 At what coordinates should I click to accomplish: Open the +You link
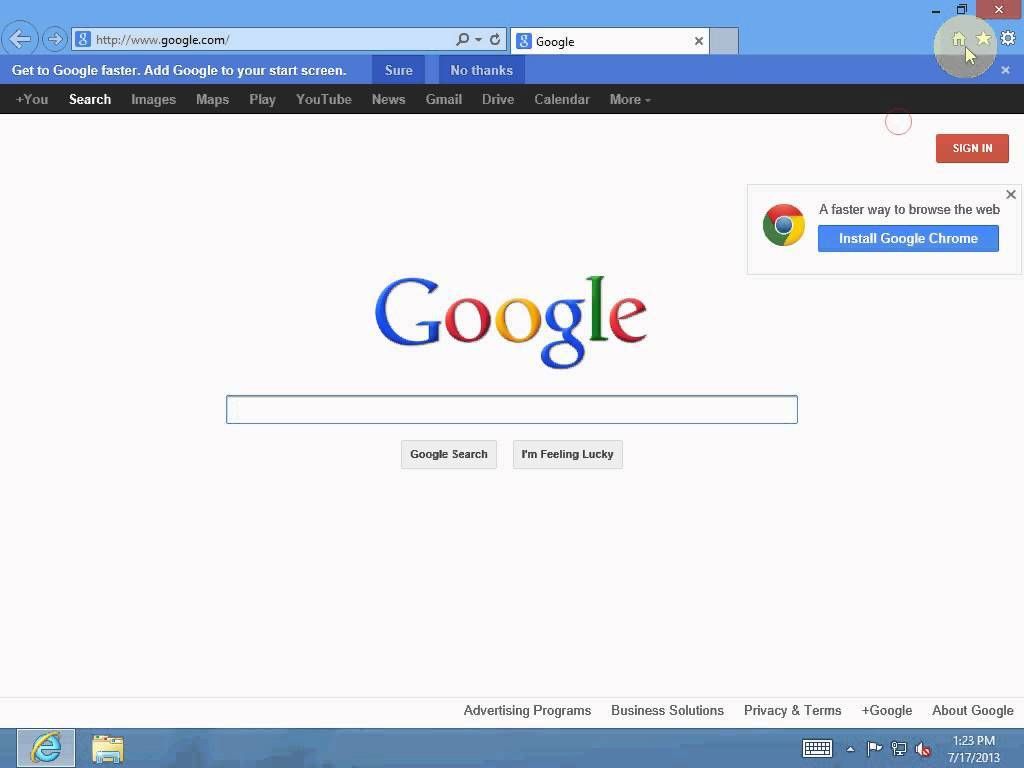click(32, 99)
